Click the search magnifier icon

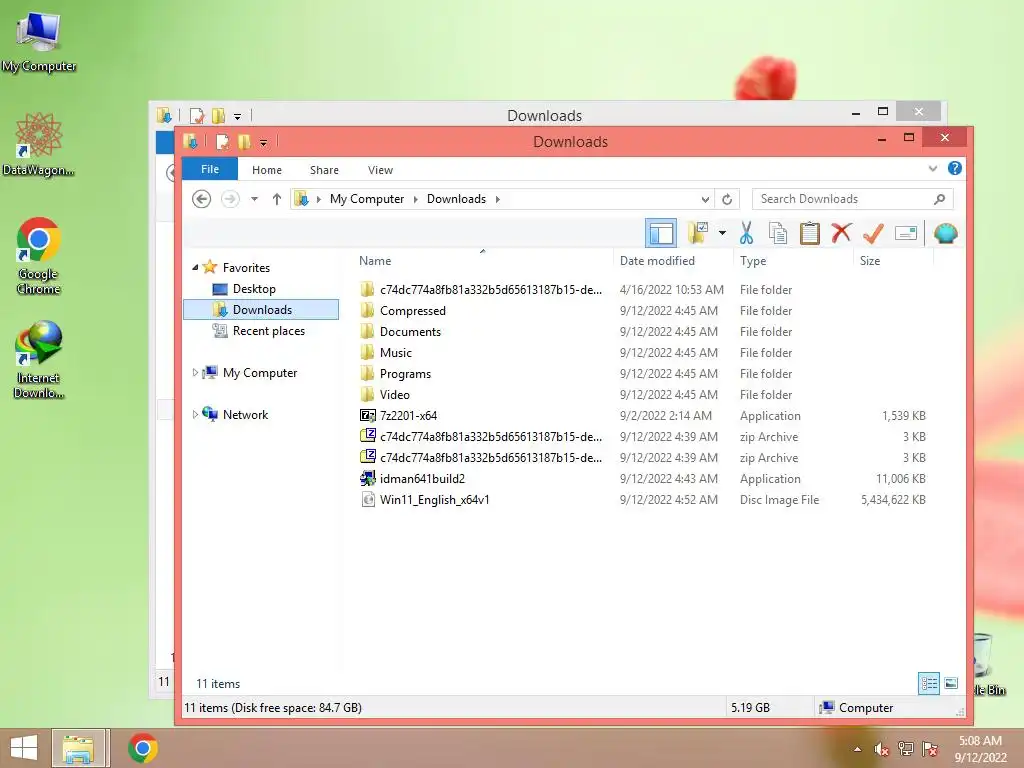click(x=939, y=199)
